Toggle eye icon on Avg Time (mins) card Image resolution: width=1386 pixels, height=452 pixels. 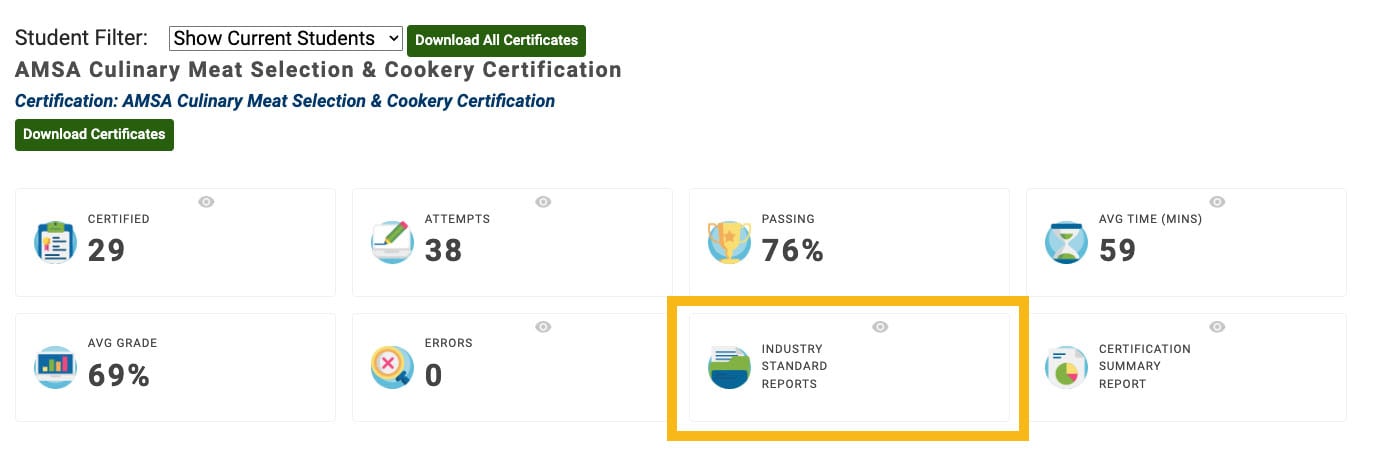click(x=1217, y=202)
